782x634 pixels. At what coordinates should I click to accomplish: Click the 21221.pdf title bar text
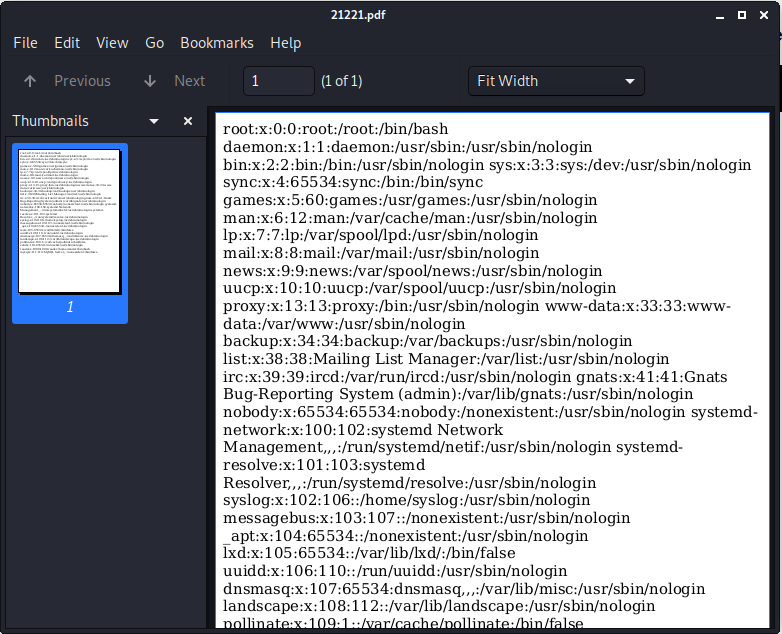[x=391, y=15]
